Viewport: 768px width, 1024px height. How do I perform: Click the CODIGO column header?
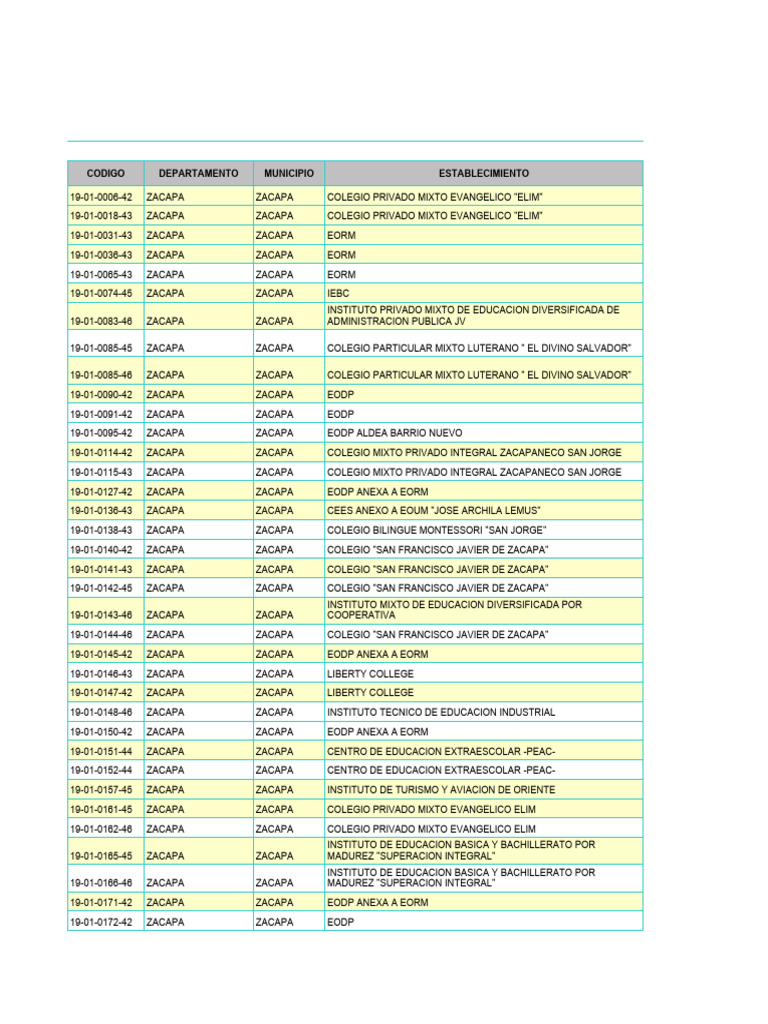106,174
